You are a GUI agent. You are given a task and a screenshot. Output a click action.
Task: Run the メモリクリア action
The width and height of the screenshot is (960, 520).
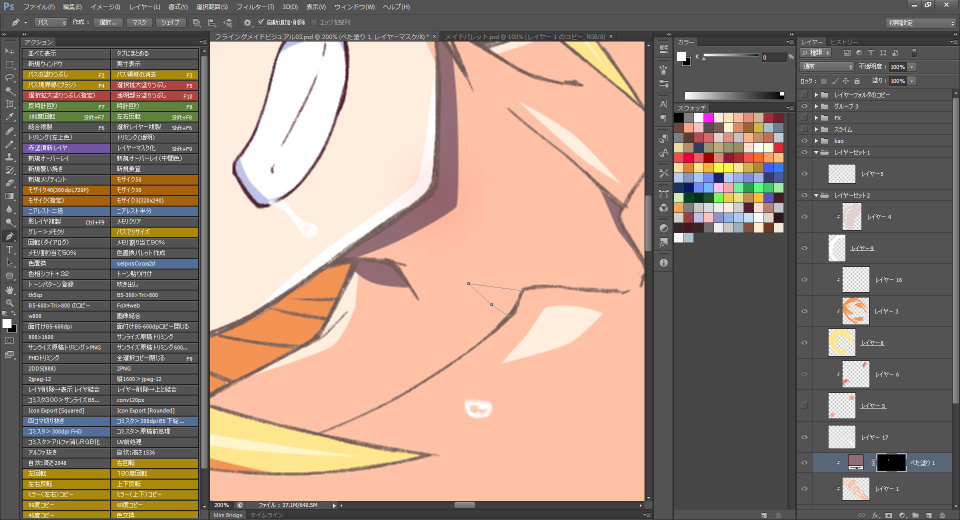point(154,221)
